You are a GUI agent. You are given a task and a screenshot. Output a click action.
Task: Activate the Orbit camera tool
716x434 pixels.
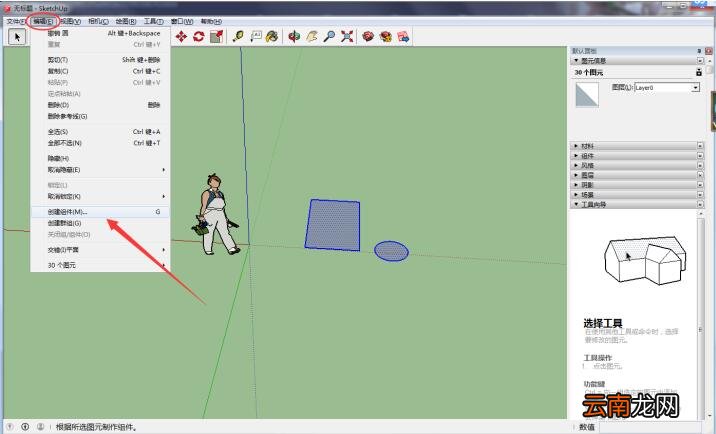(294, 37)
